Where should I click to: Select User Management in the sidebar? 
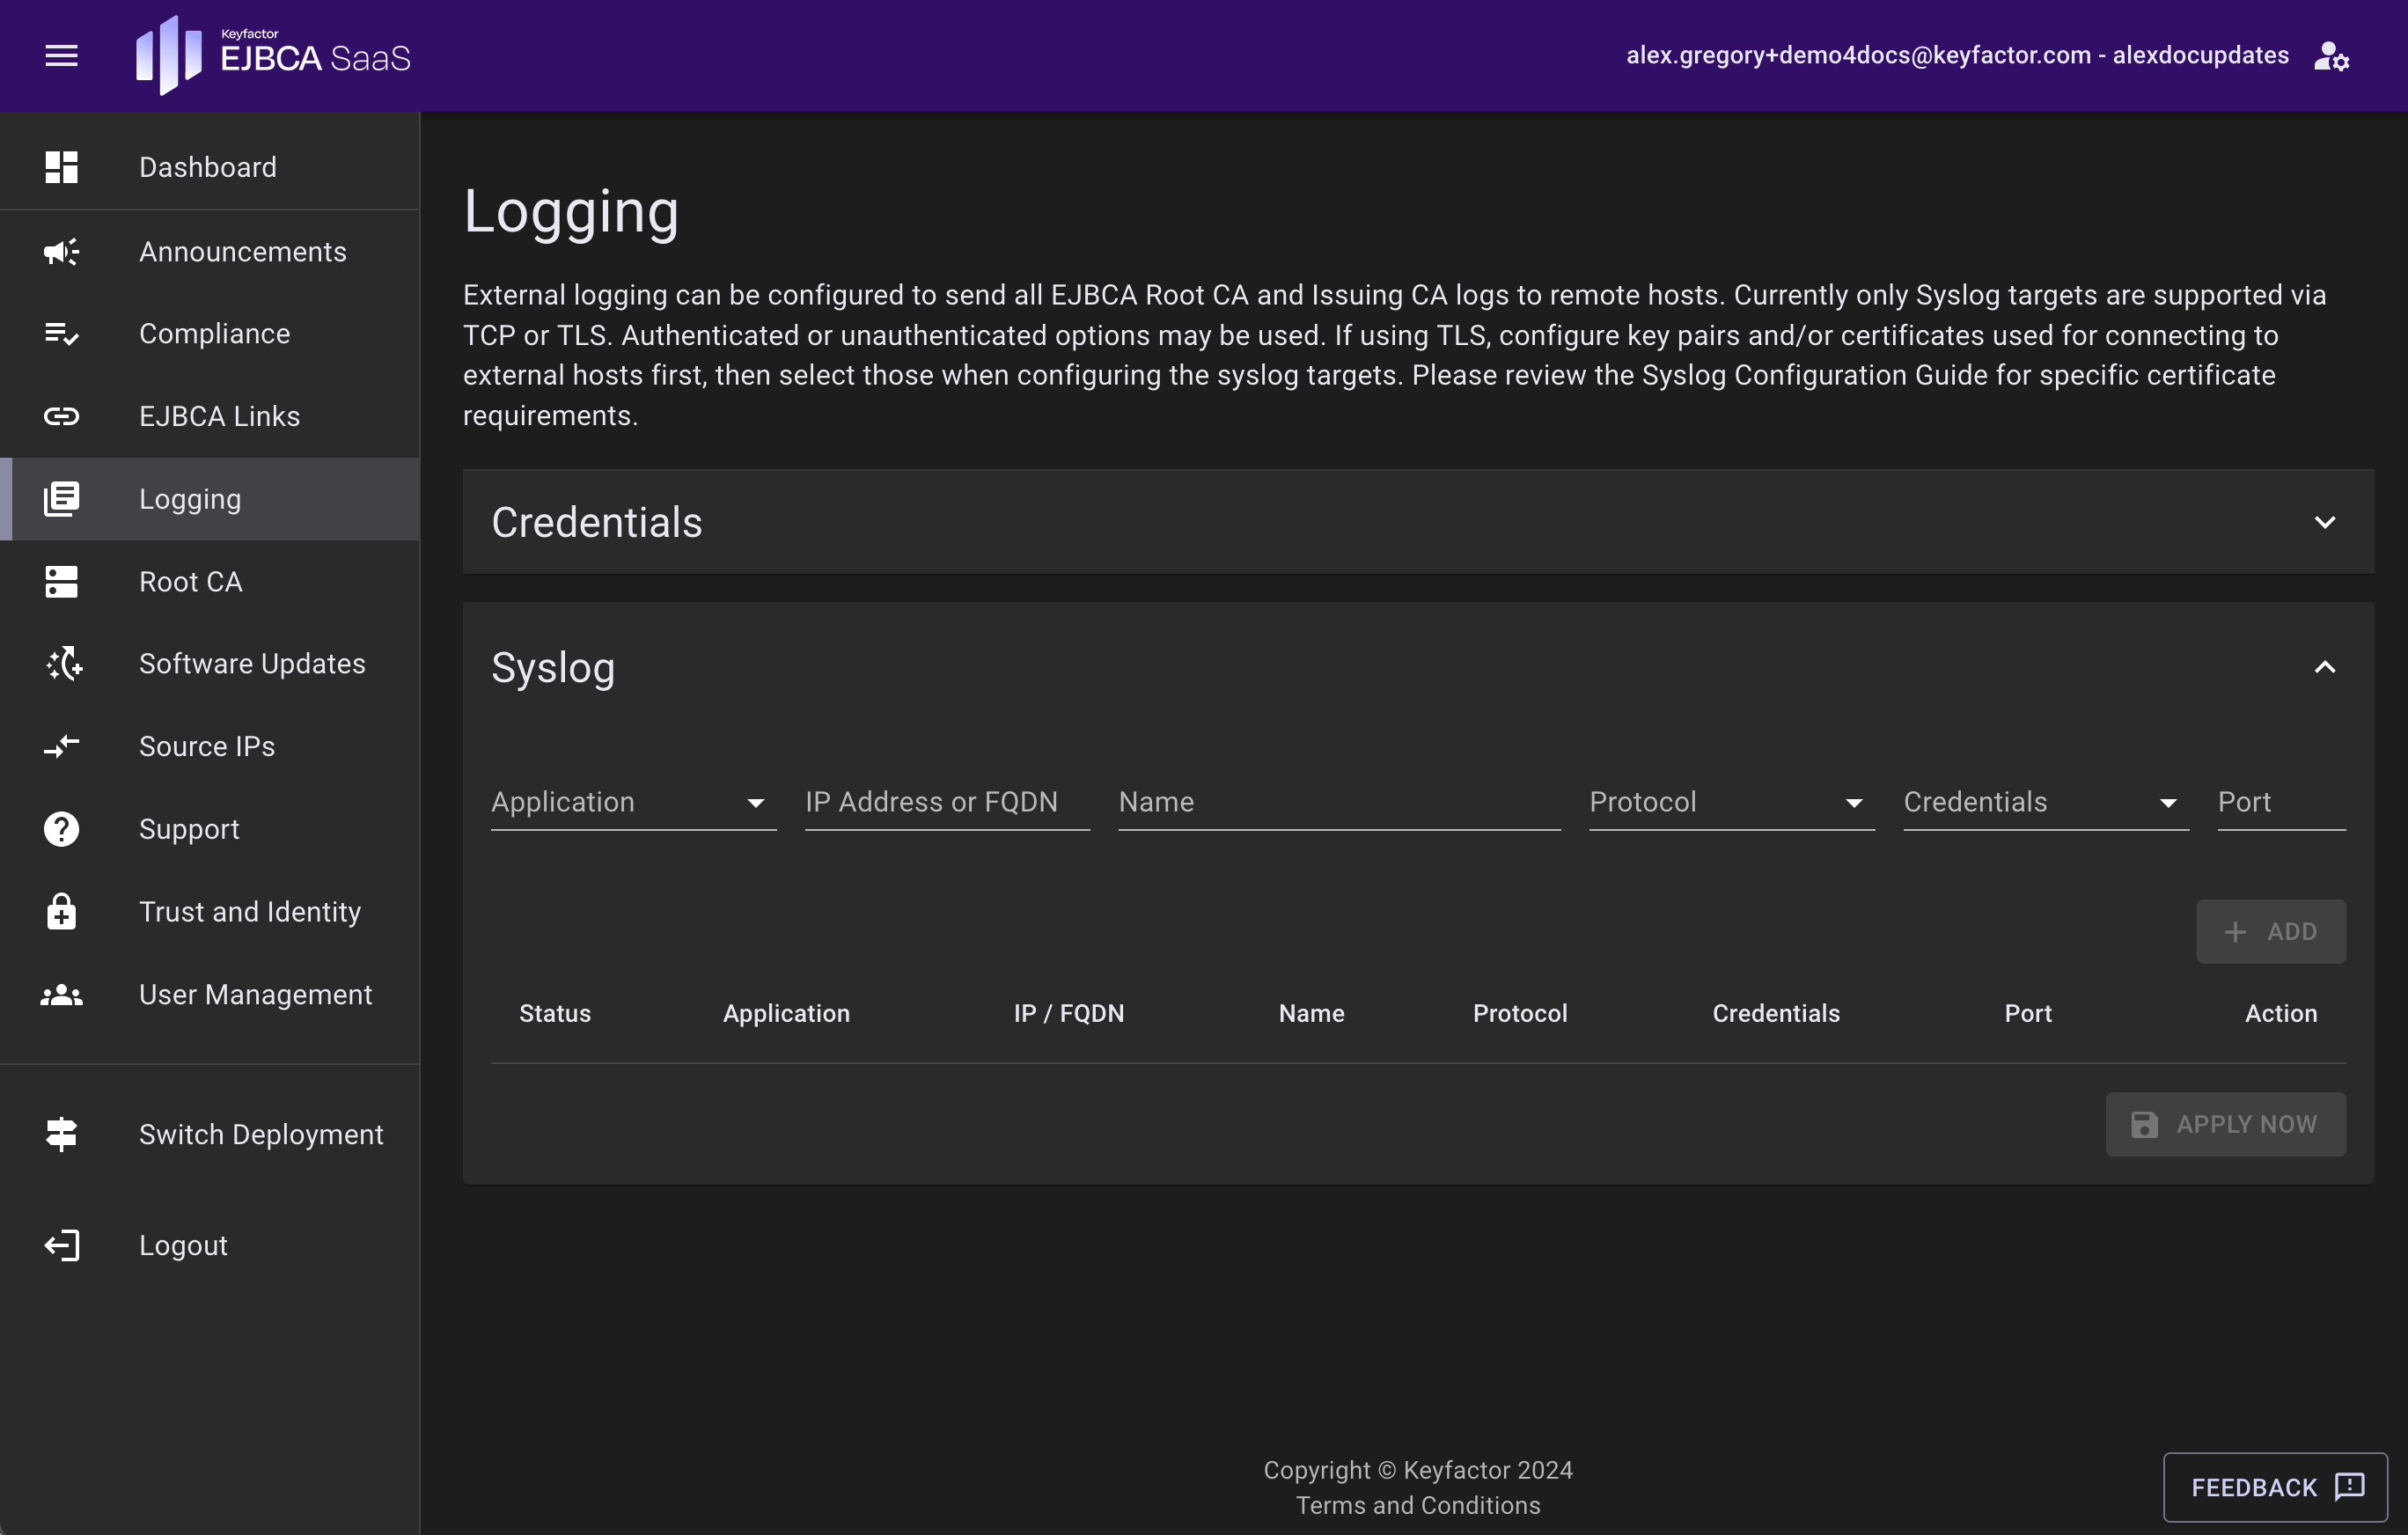coord(255,995)
